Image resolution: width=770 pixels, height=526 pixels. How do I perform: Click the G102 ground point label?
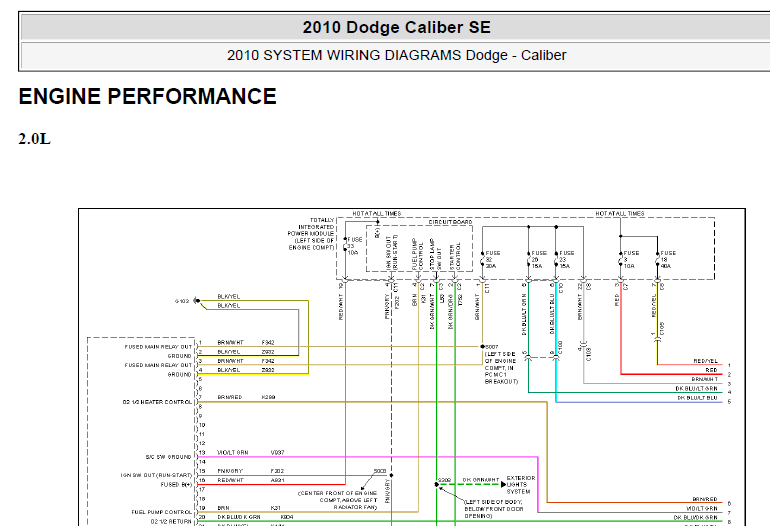182,301
